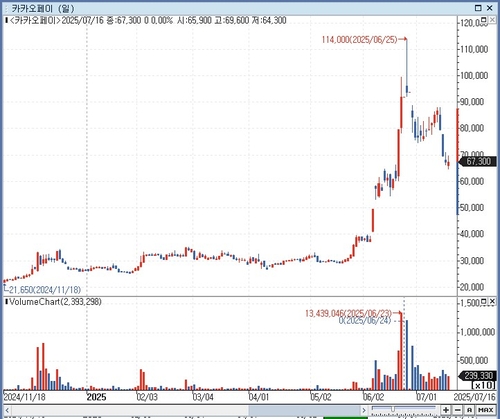Click the x10 volume scale label

[483, 385]
